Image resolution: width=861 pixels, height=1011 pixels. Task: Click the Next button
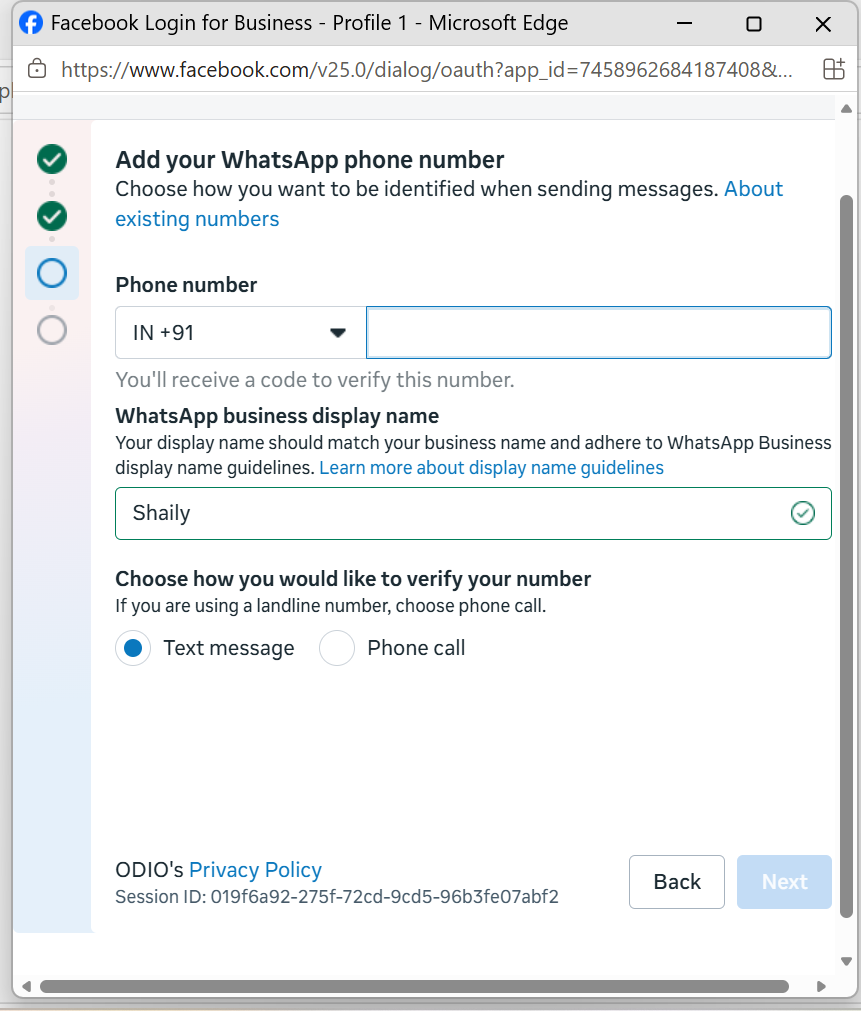(x=784, y=881)
